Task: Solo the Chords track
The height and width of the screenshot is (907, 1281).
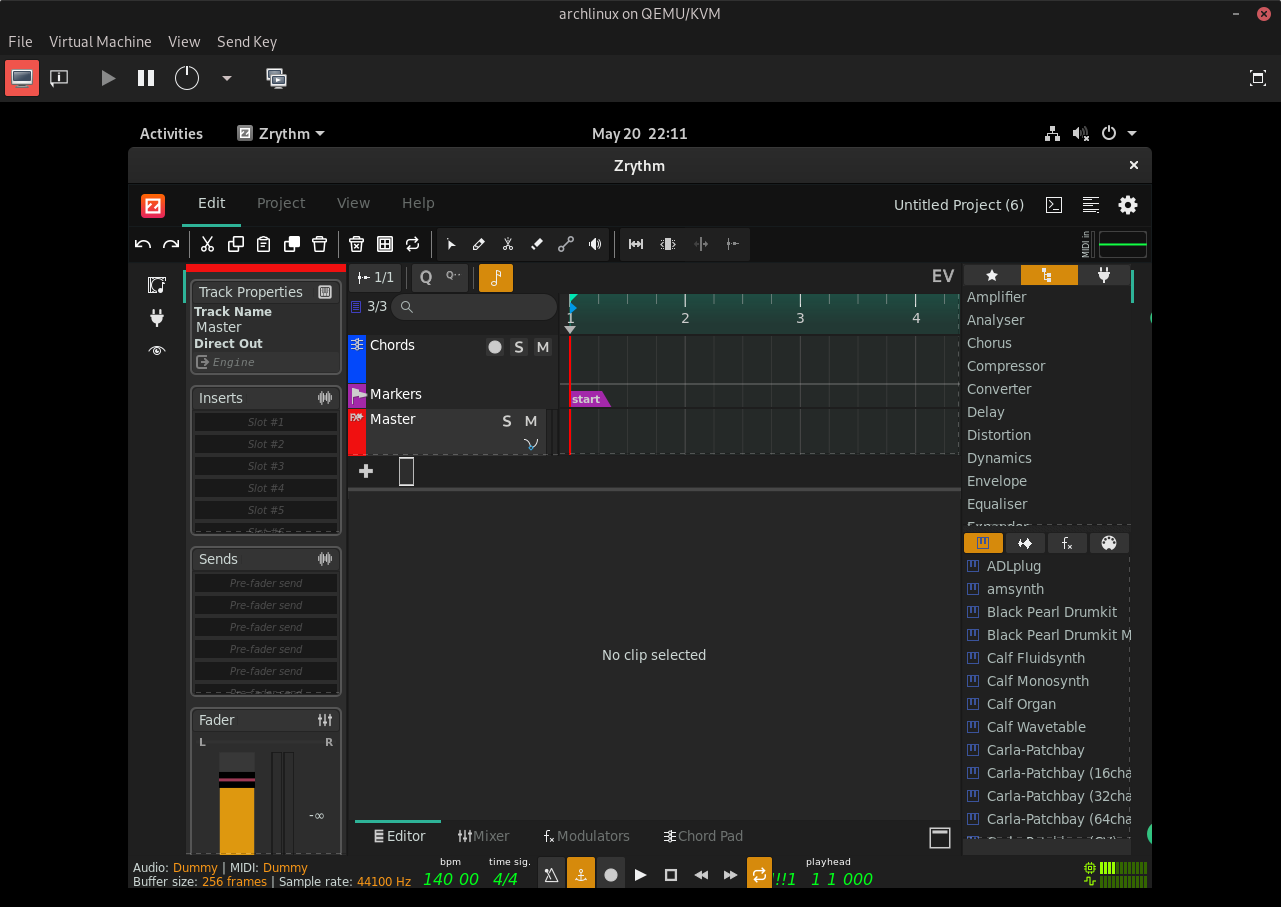Action: [x=518, y=347]
